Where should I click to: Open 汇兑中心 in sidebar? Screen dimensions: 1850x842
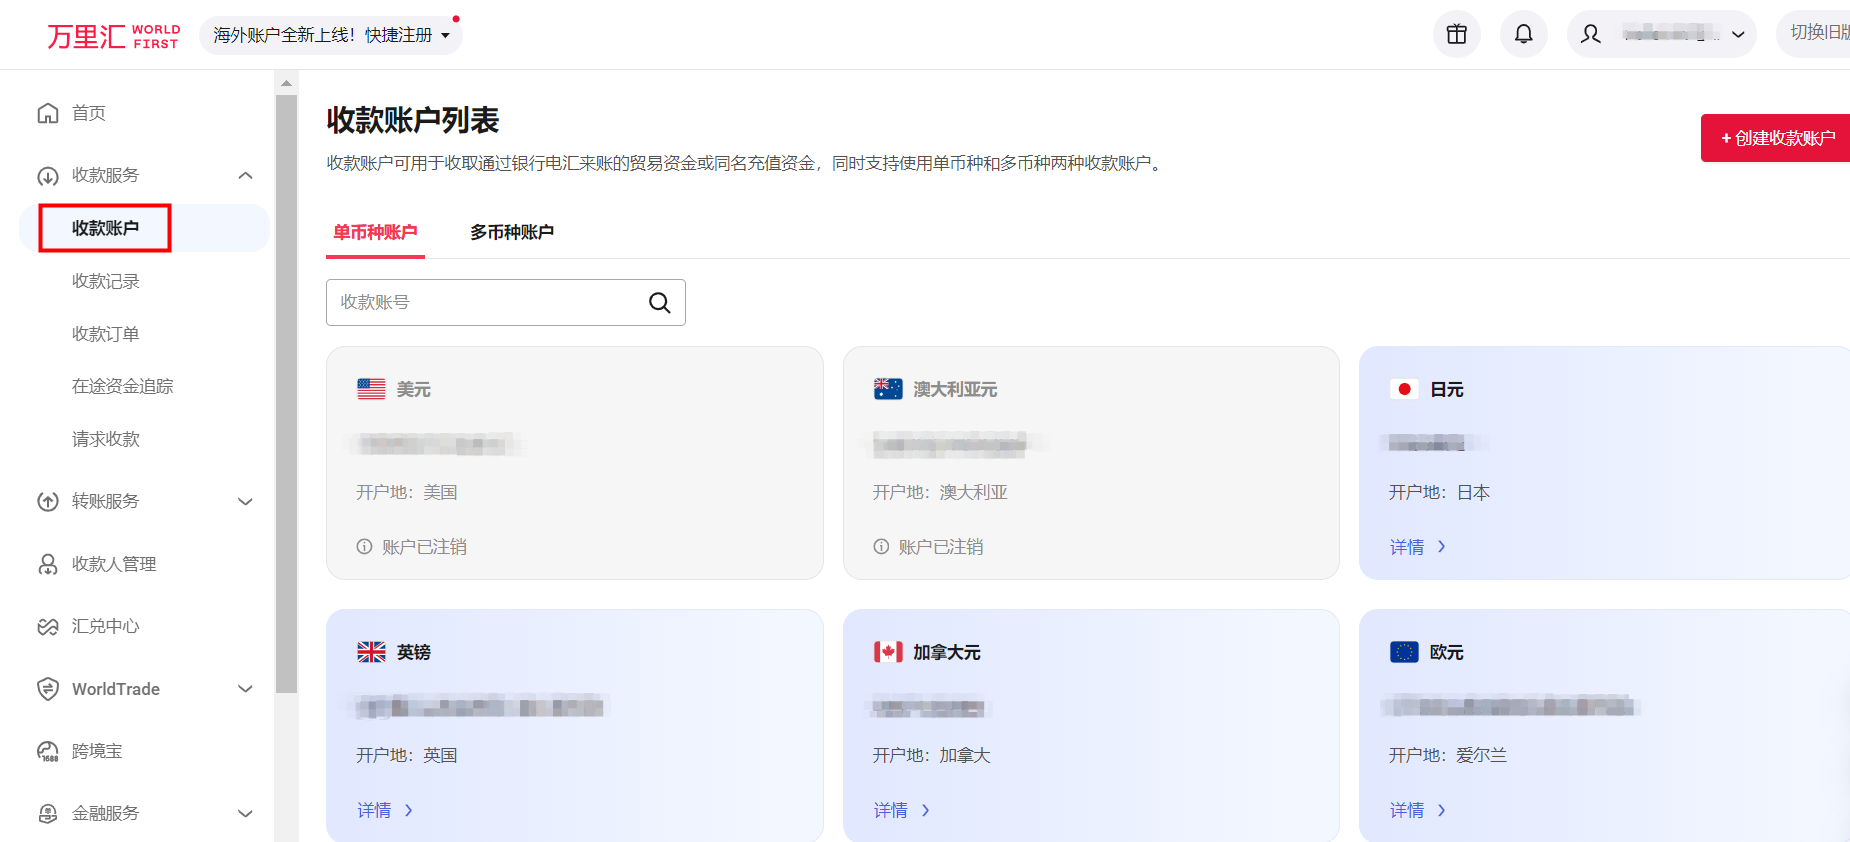coord(105,626)
